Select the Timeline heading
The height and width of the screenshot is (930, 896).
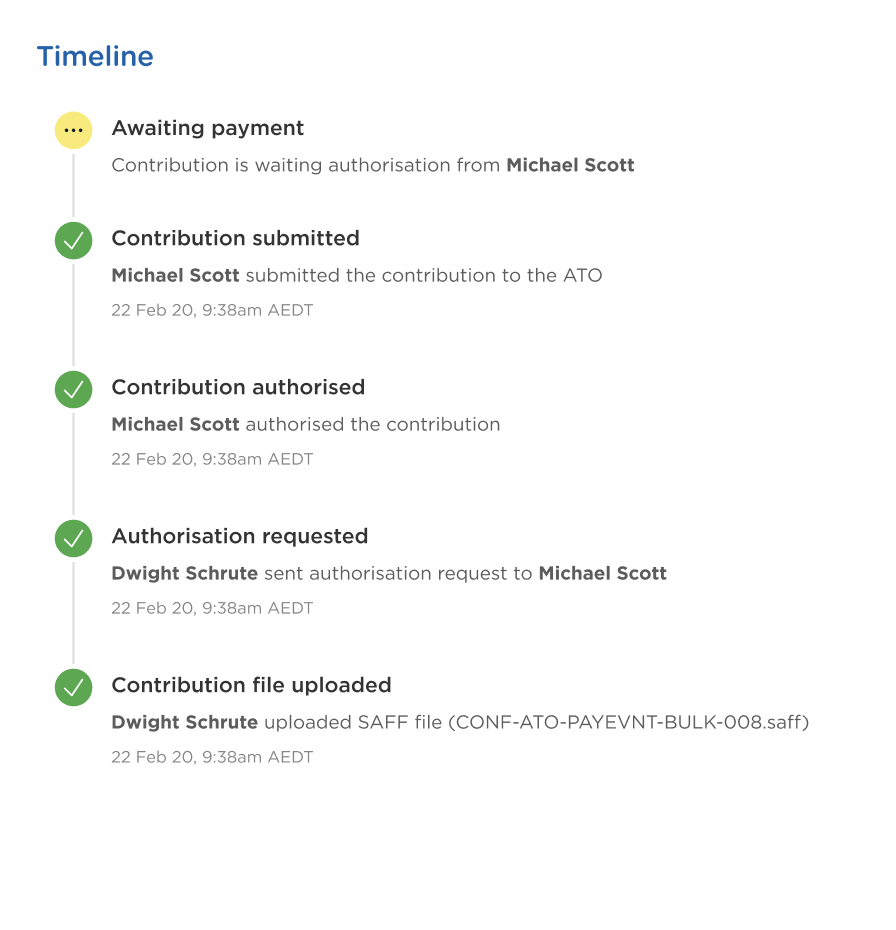tap(95, 56)
